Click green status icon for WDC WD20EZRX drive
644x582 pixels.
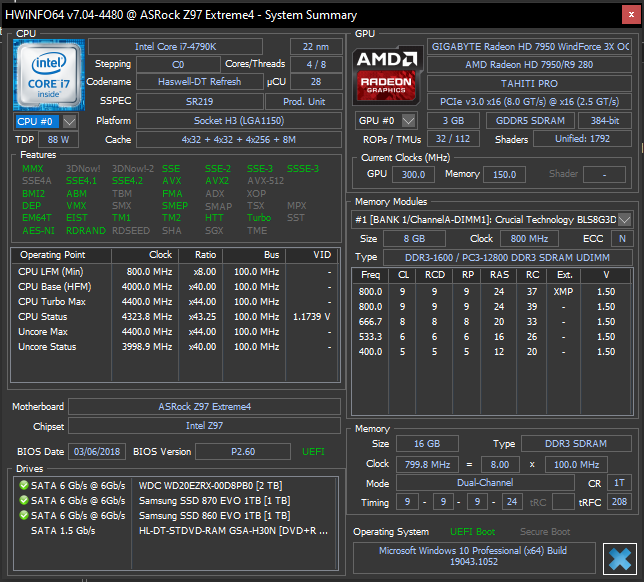point(24,485)
